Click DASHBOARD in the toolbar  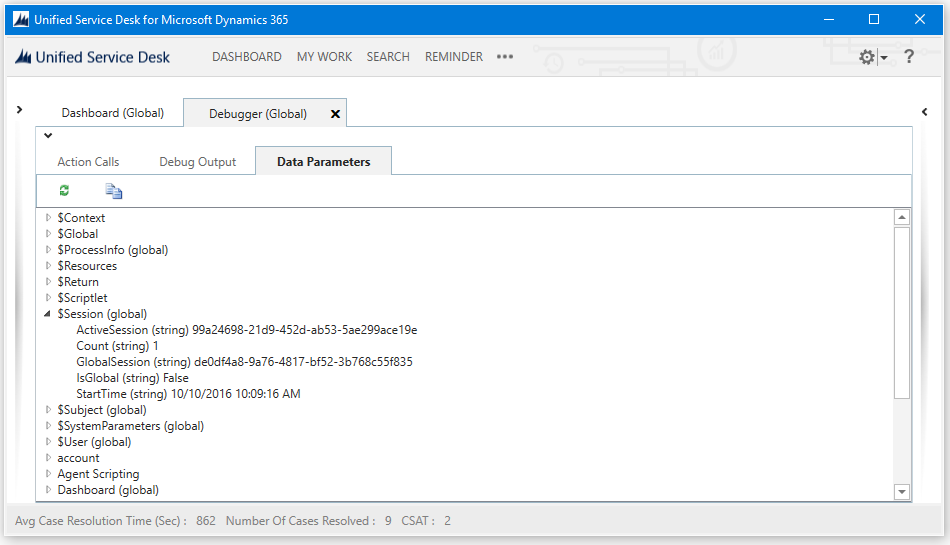(247, 56)
